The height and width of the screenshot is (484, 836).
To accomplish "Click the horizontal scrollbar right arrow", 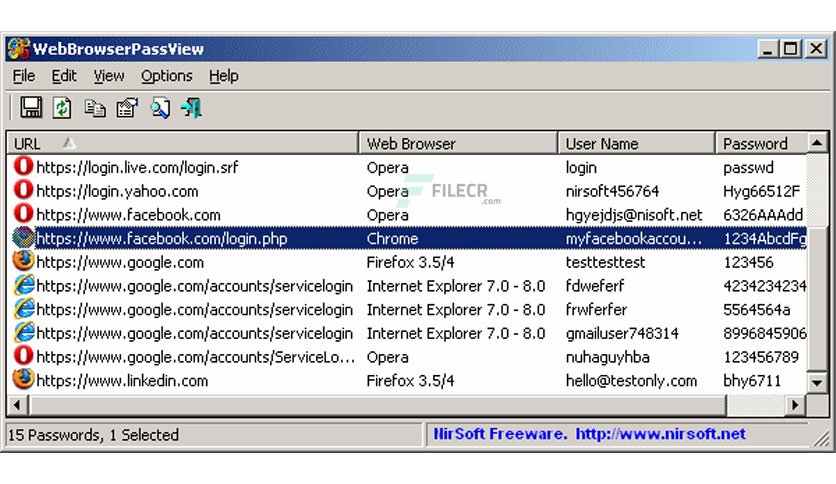I will [x=796, y=405].
